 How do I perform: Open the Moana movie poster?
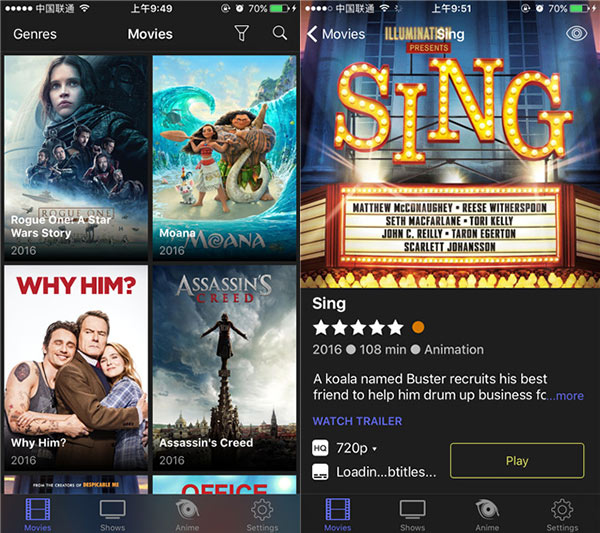click(x=224, y=158)
